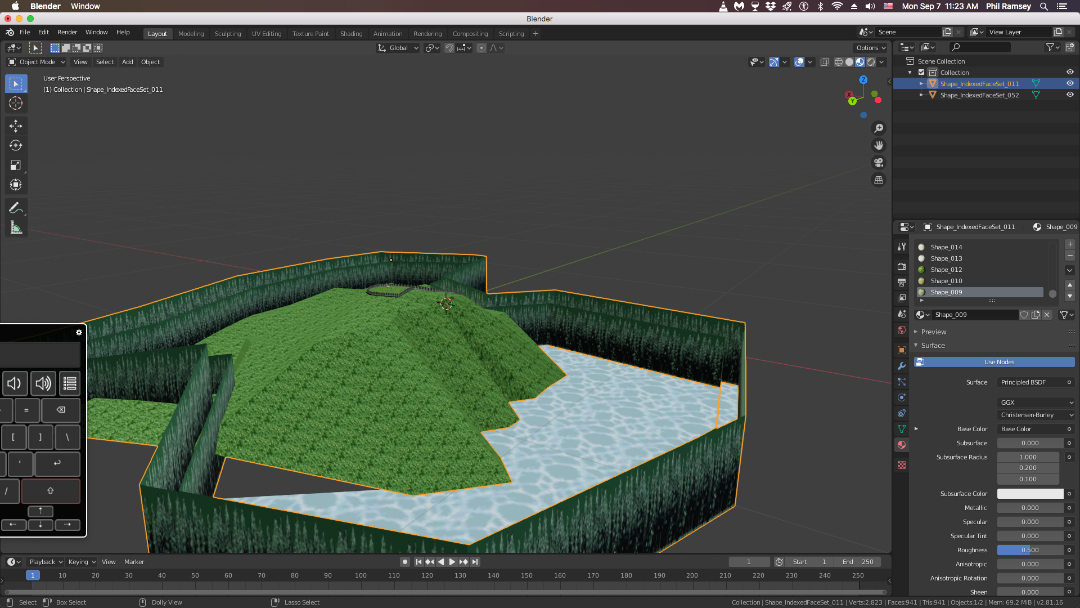Hide Shape_IndexedFaceSet_052 using its eye icon
Viewport: 1080px width, 608px height.
(x=1069, y=95)
